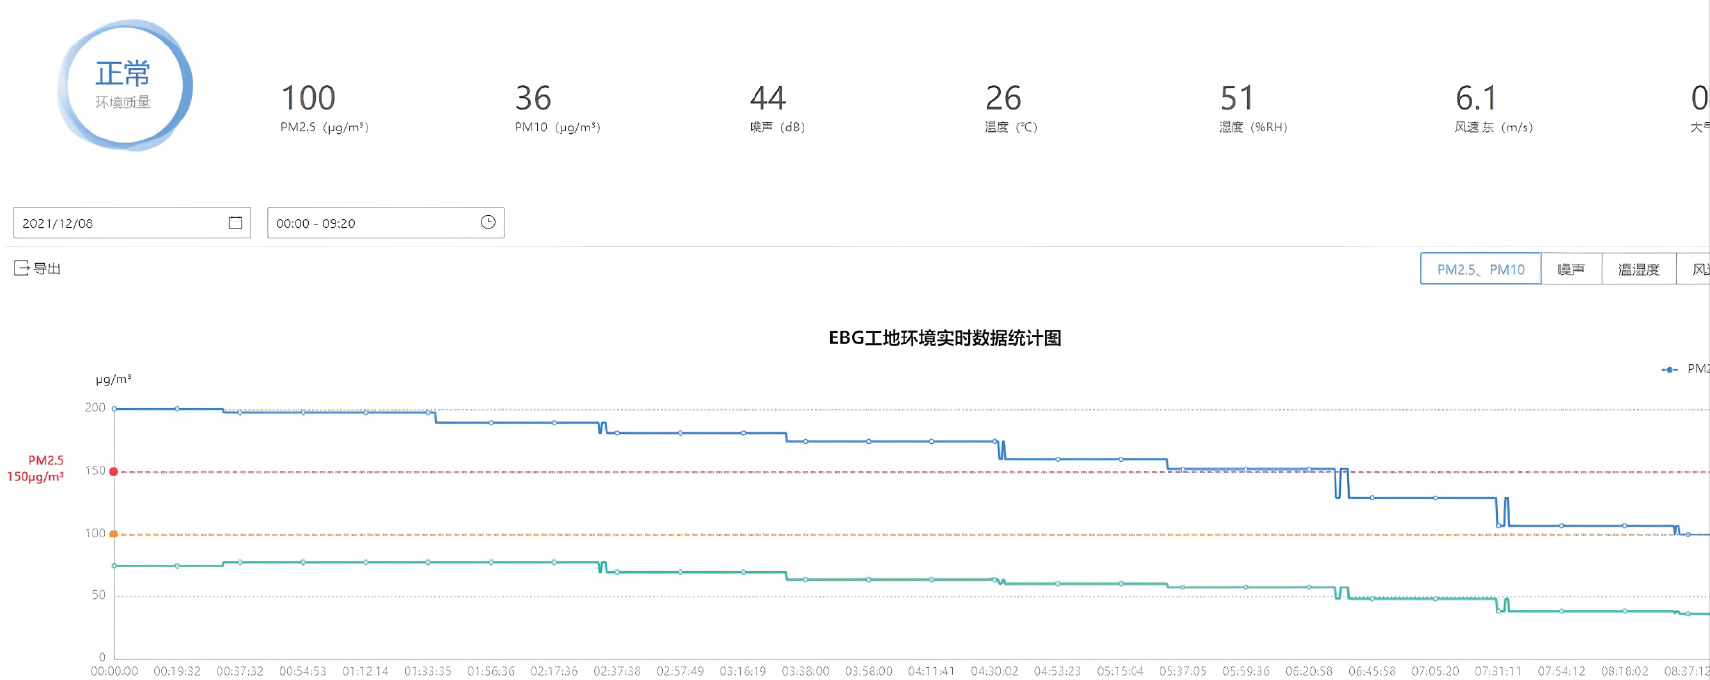The width and height of the screenshot is (1710, 680).
Task: Toggle the PM2.5 legend marker
Action: (1670, 369)
